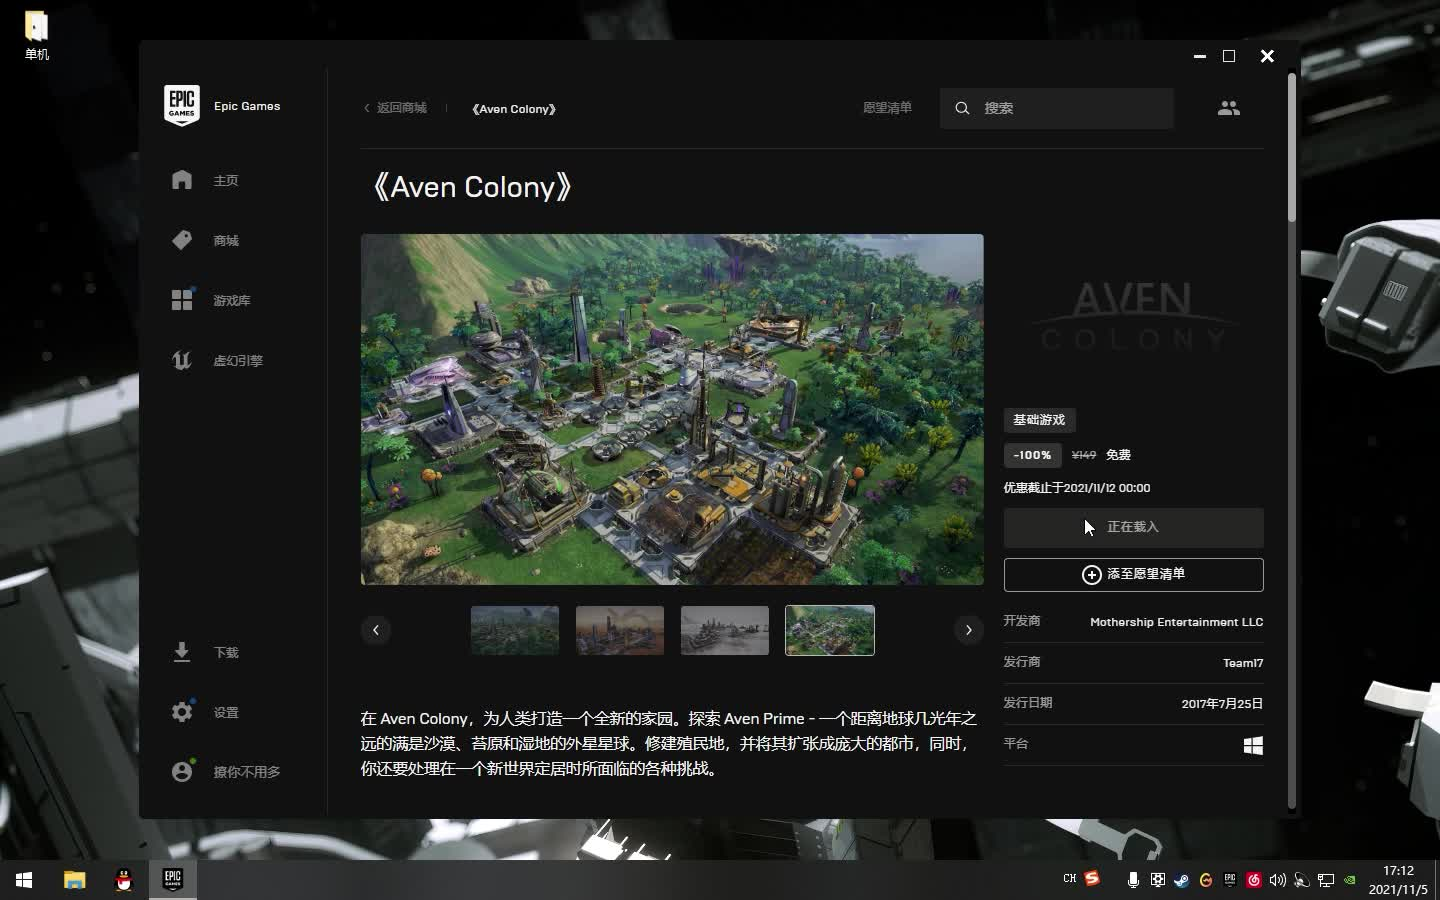Open 游戏库 library grid icon

pyautogui.click(x=181, y=300)
